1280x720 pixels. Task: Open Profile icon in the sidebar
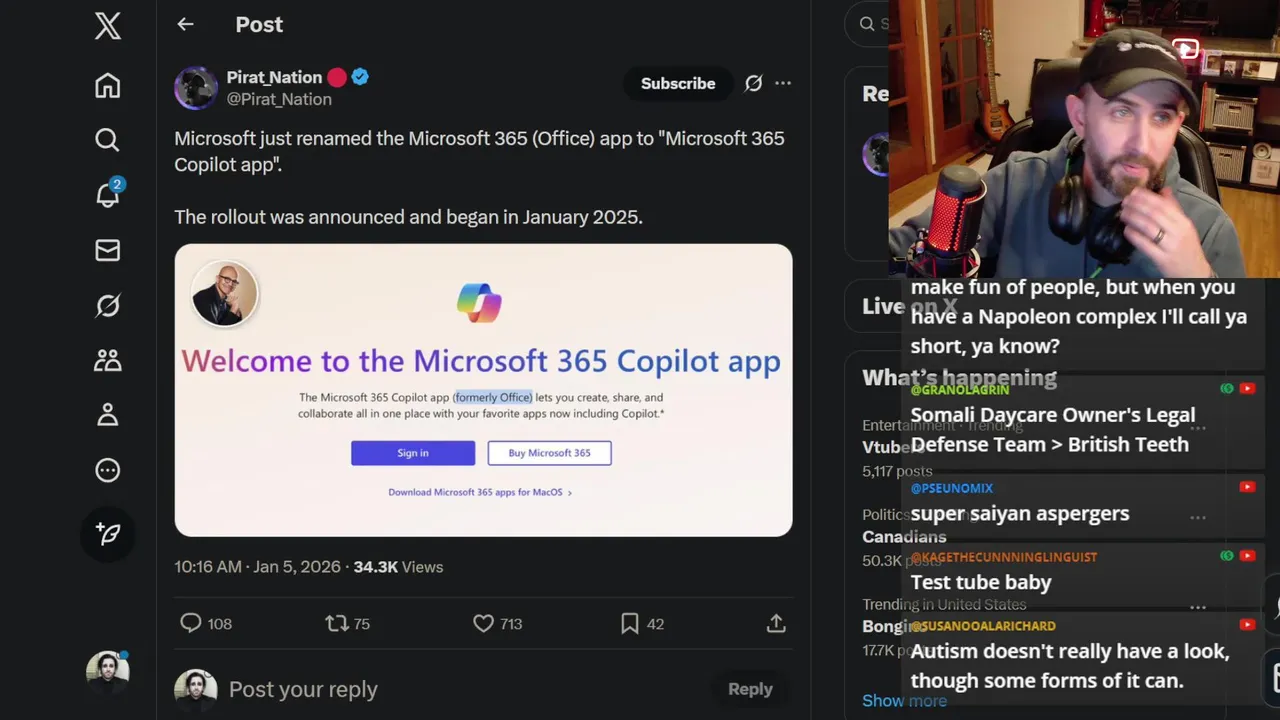coord(108,415)
